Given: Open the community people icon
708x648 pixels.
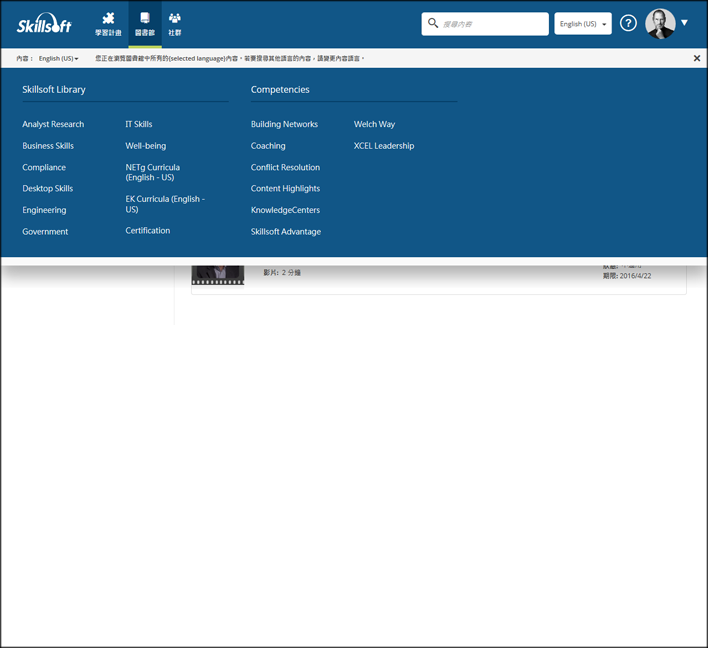Looking at the screenshot, I should 175,24.
